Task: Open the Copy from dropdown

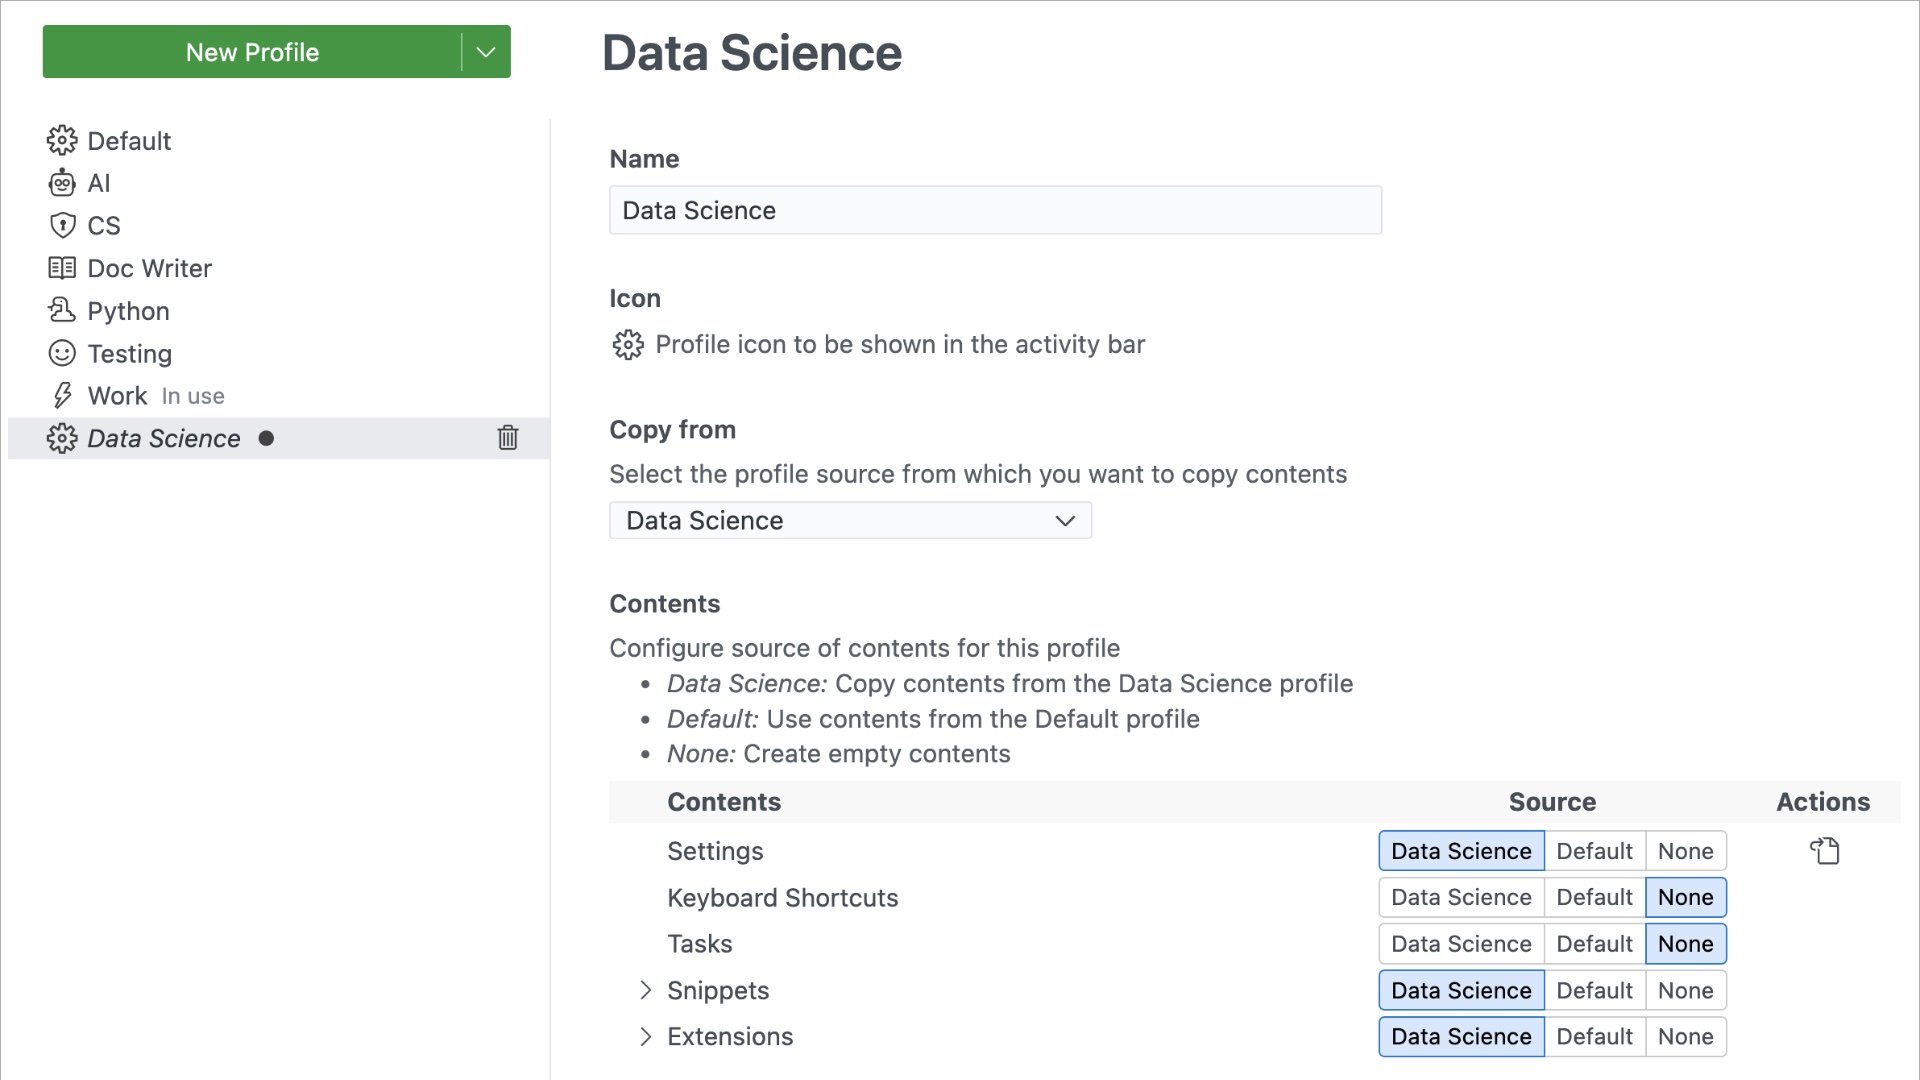Action: (x=850, y=520)
